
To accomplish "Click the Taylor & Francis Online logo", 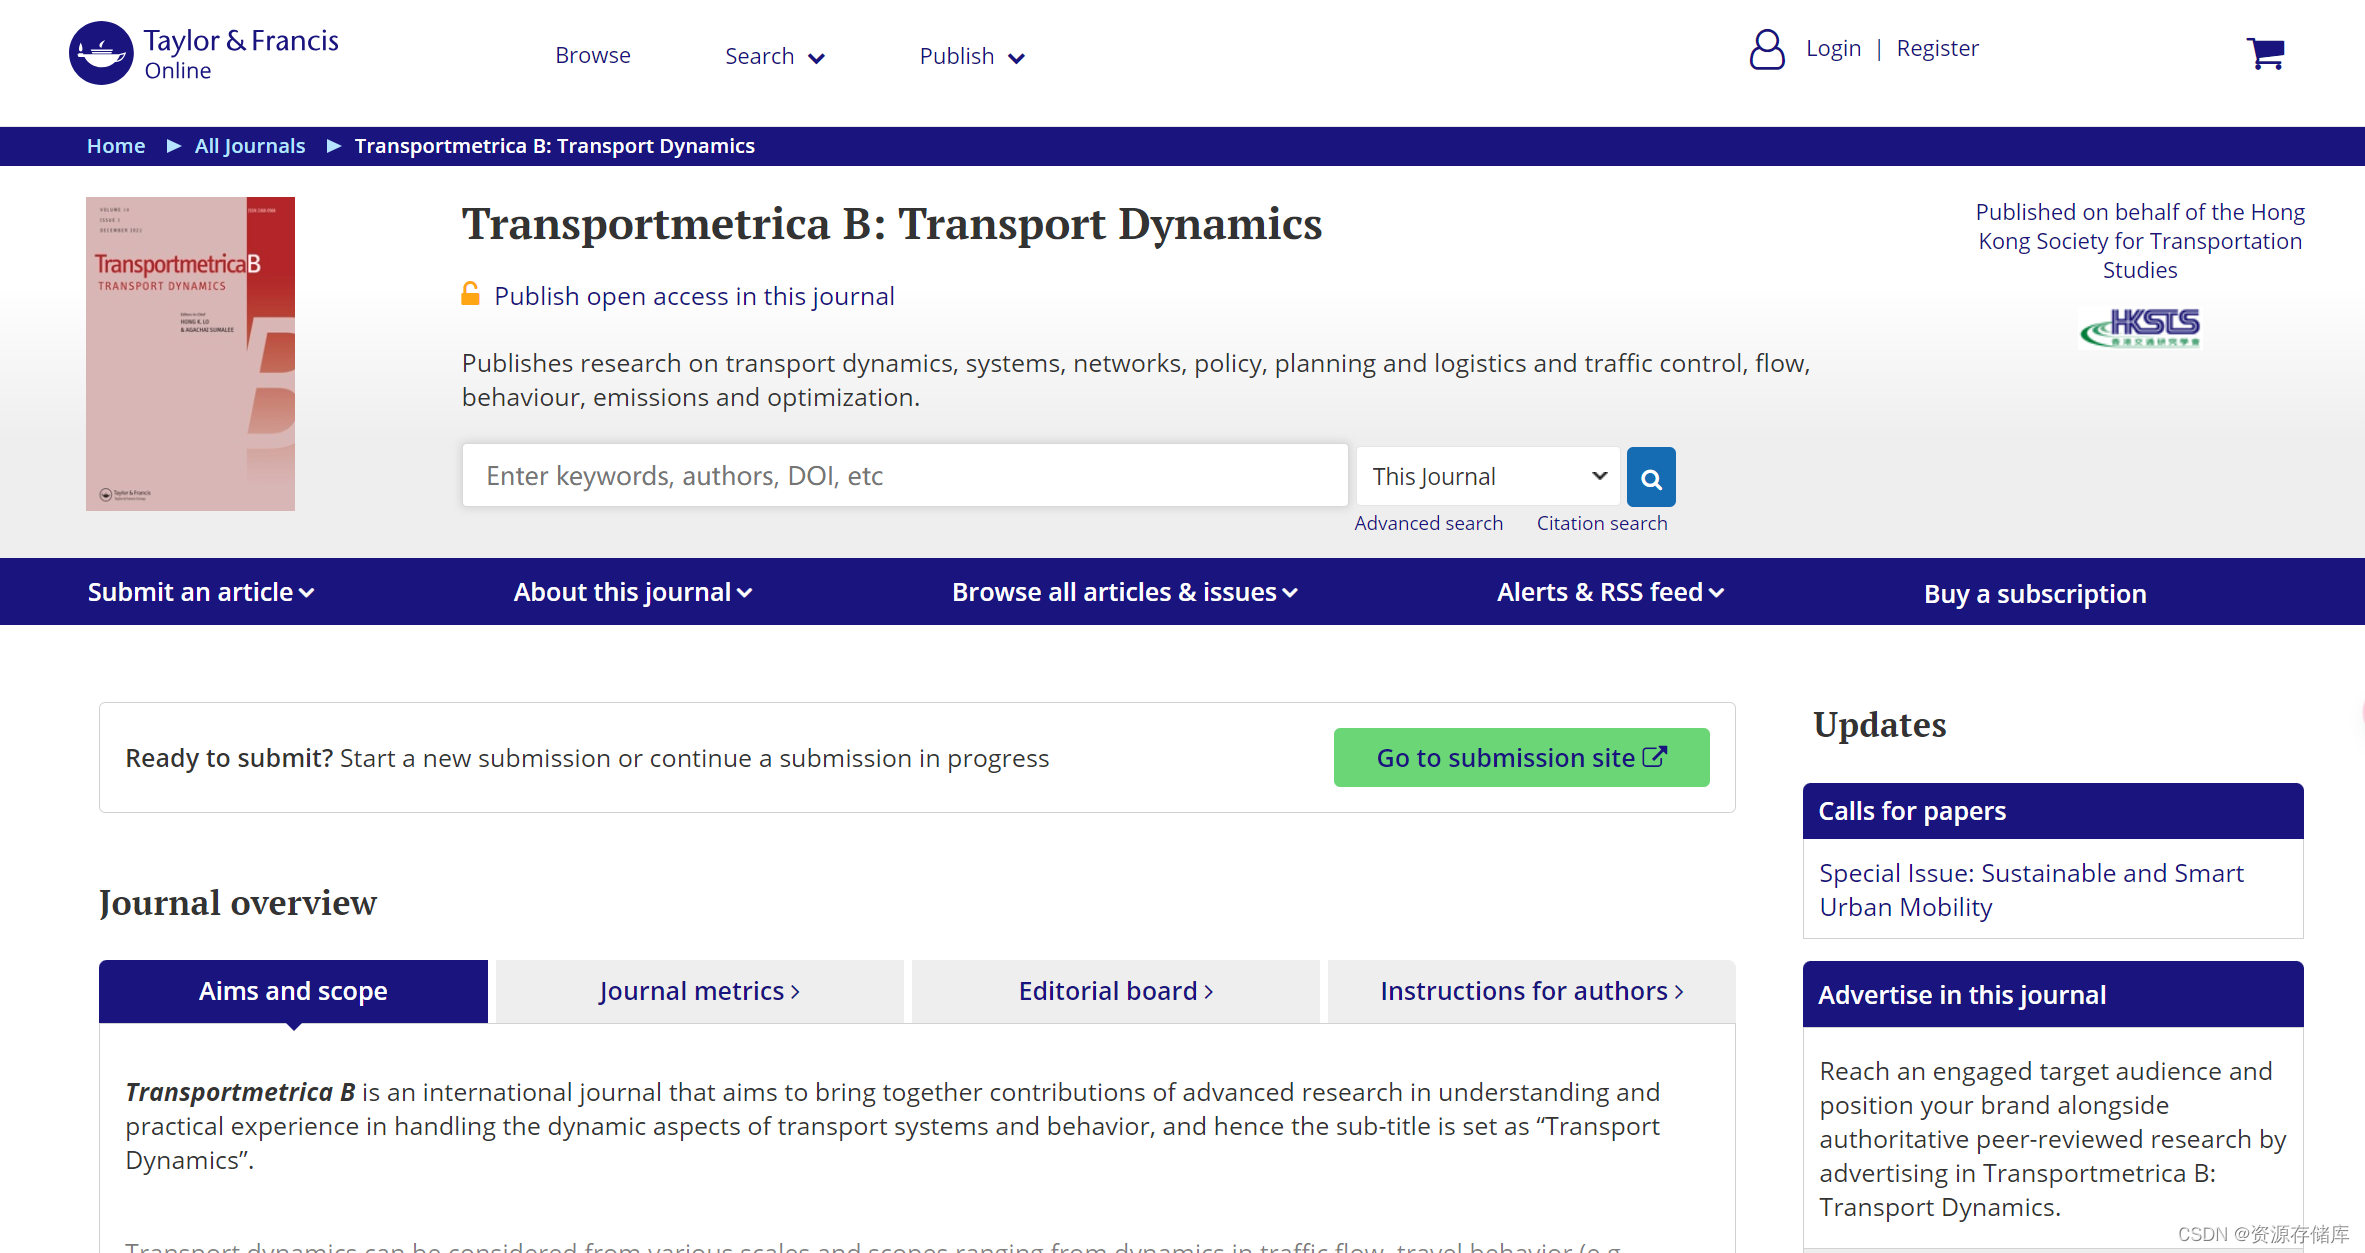I will (203, 54).
